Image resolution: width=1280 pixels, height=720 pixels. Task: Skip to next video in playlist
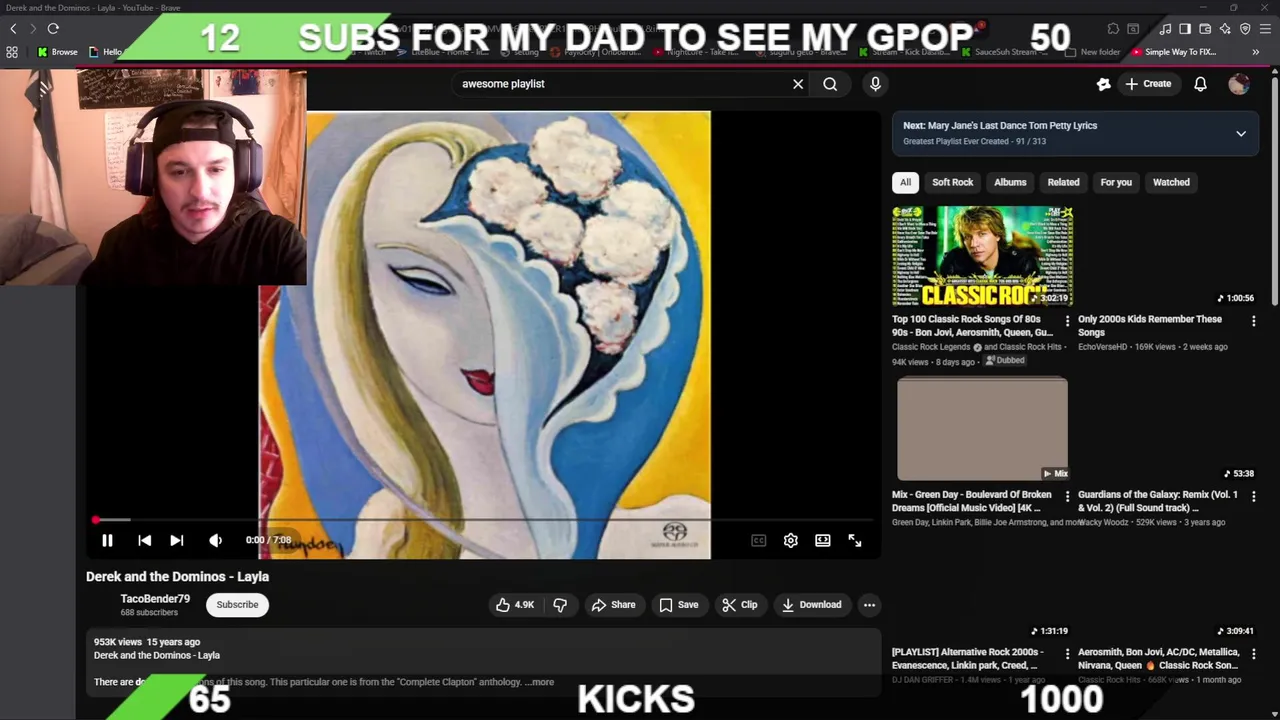[x=176, y=540]
